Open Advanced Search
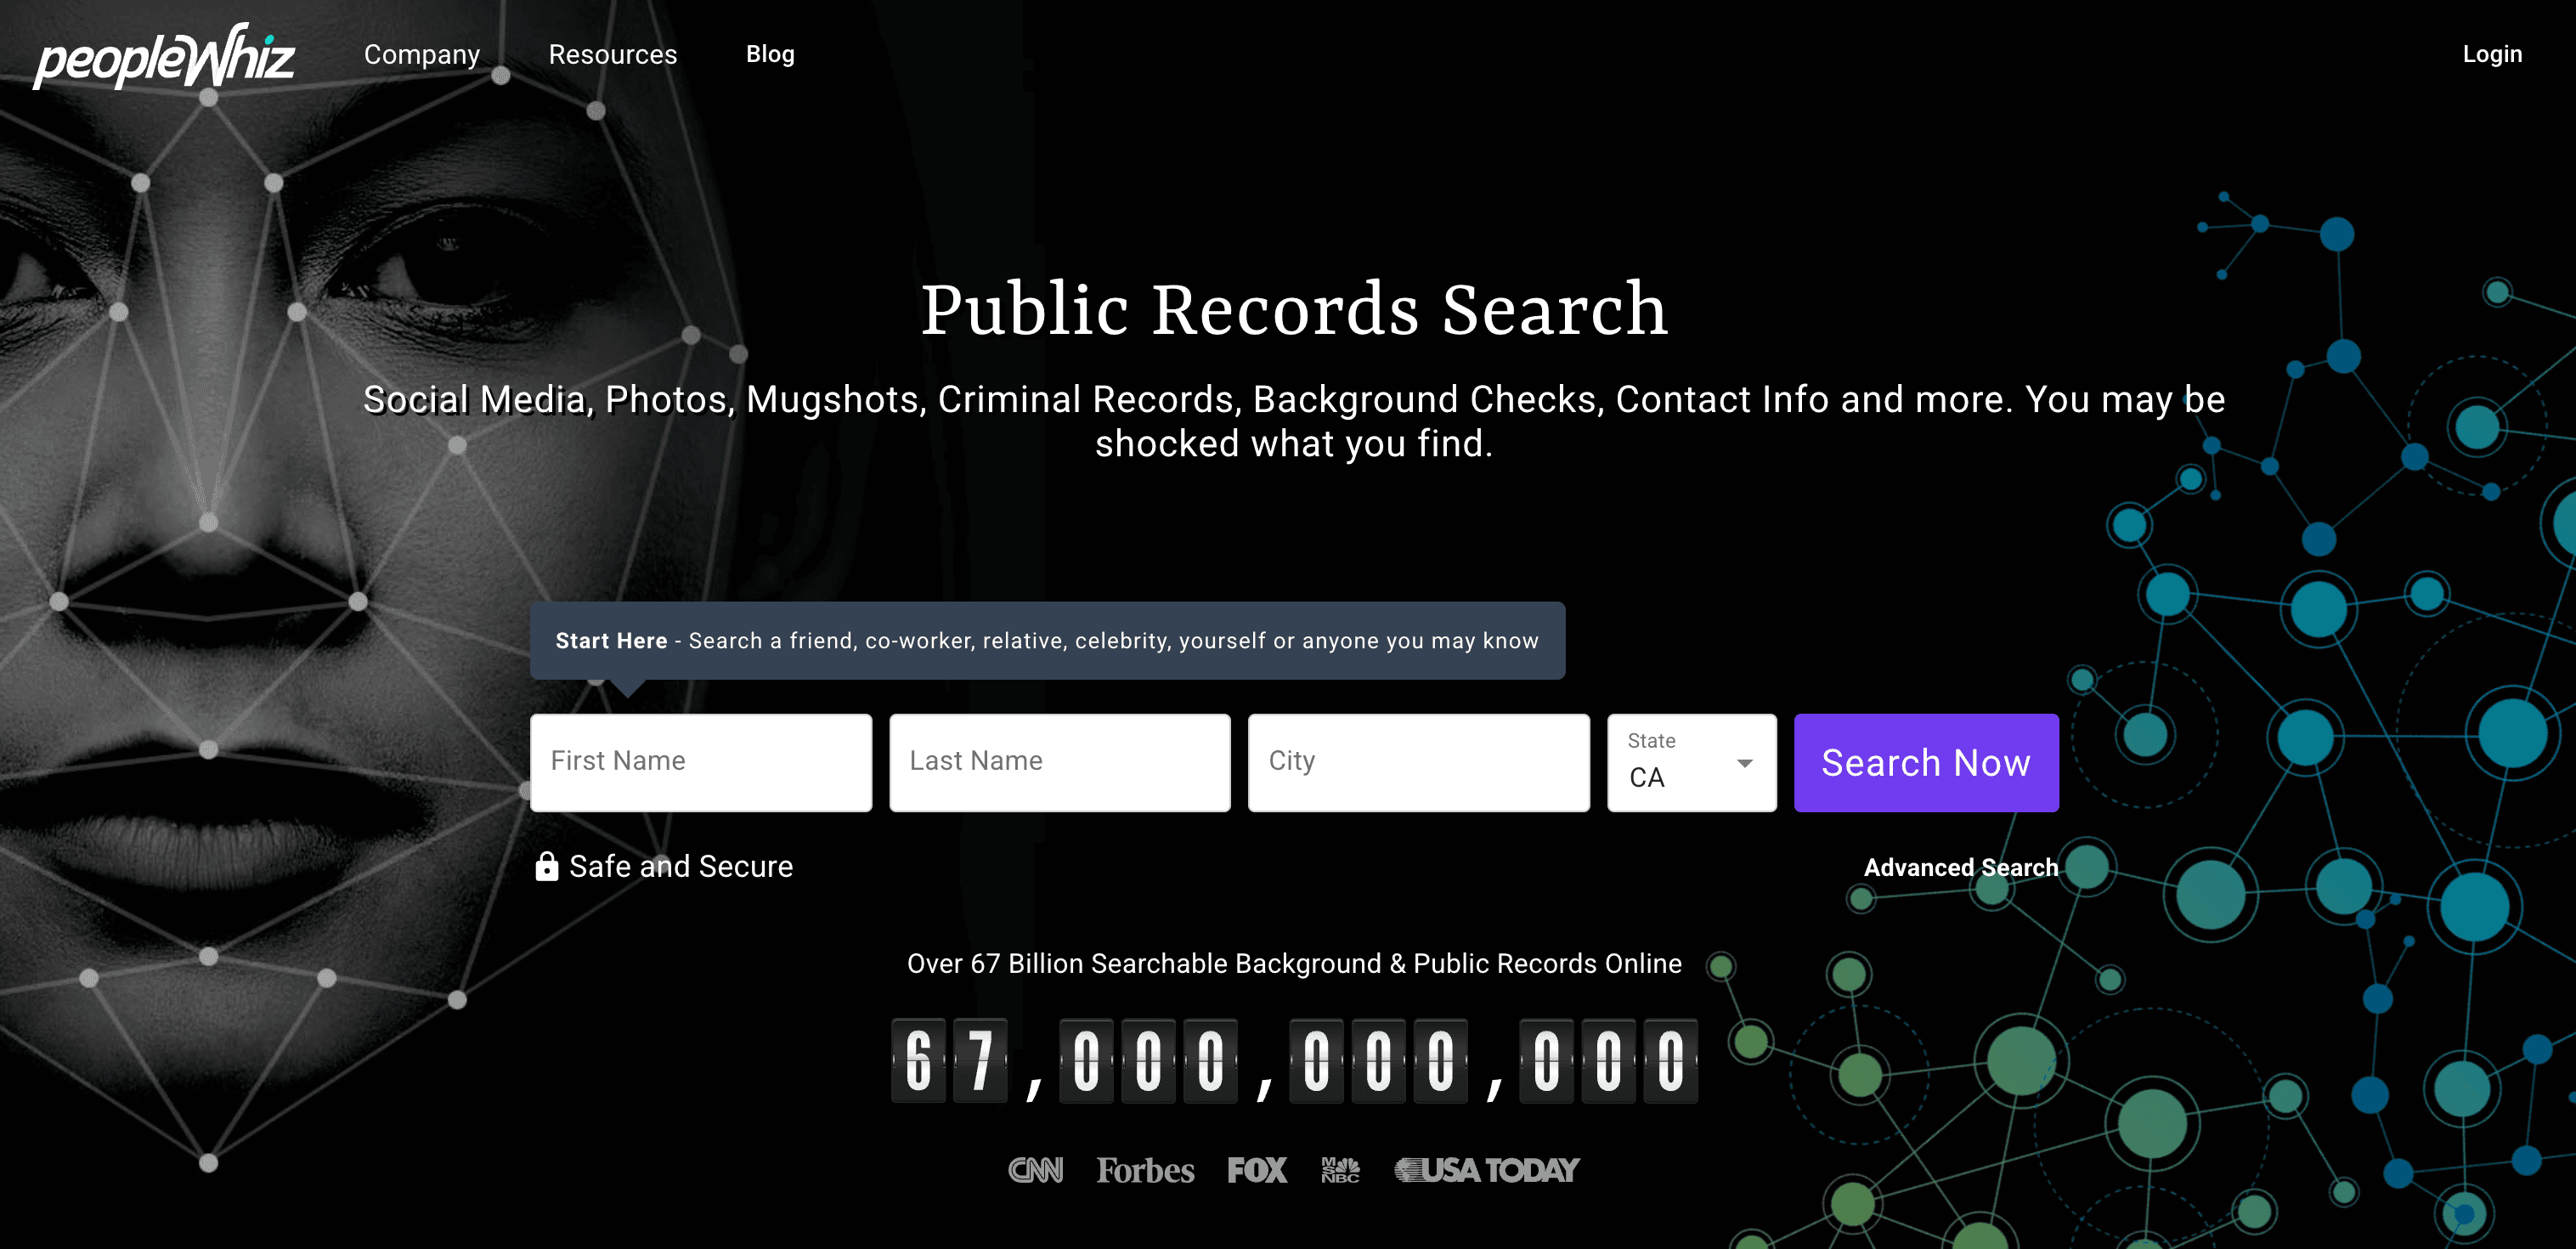 tap(1960, 867)
